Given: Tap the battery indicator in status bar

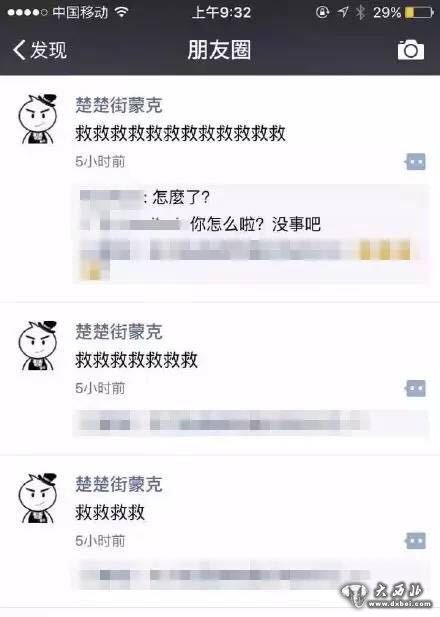Looking at the screenshot, I should (419, 13).
